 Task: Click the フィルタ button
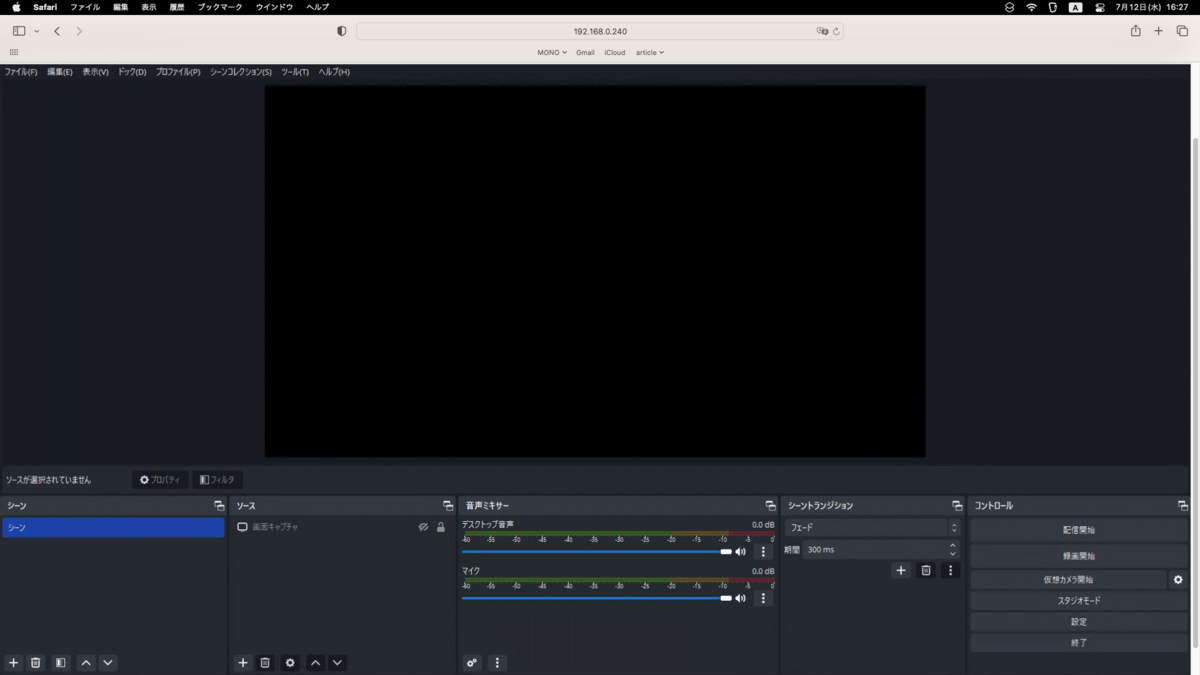[x=217, y=480]
